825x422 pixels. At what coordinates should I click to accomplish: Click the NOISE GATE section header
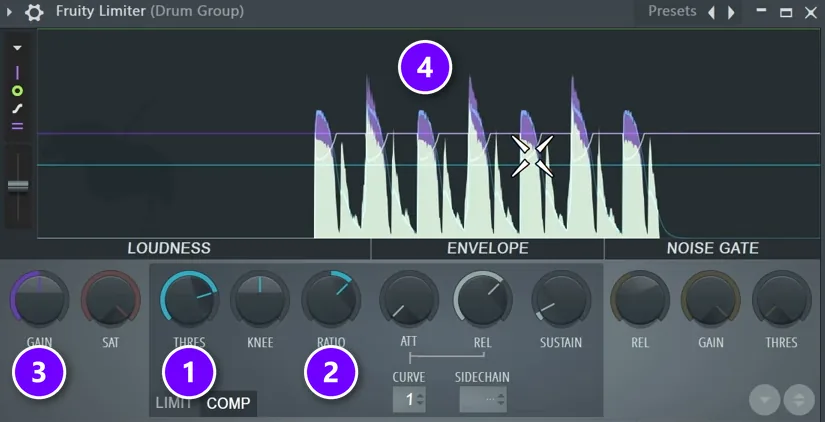(713, 248)
